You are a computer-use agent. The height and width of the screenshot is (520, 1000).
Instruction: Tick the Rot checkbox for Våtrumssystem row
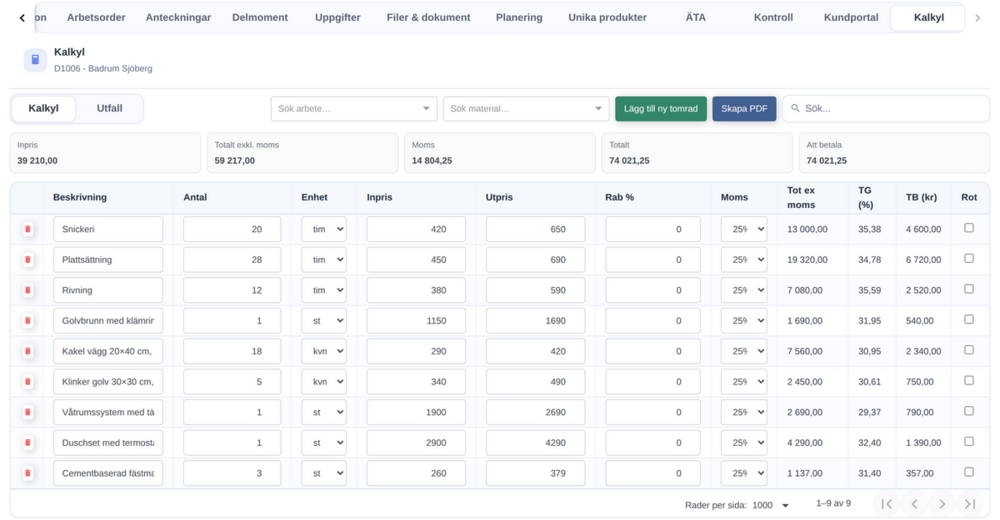tap(969, 411)
